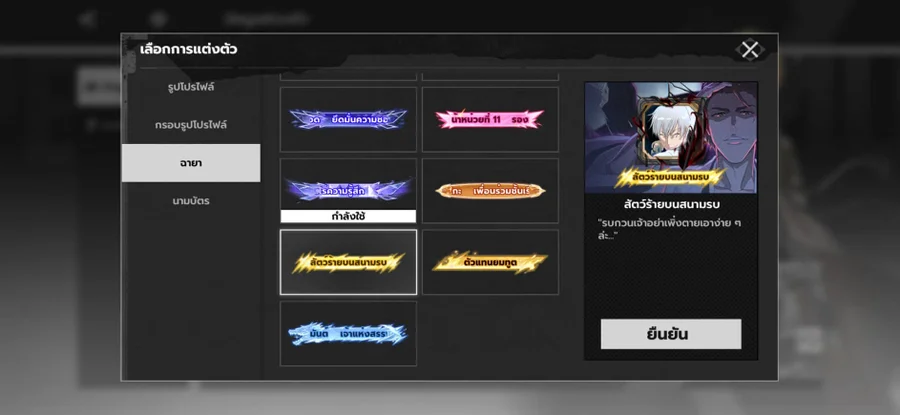Confirm selection with ยืนยัน button
Screen dimensions: 900x415
[671, 334]
